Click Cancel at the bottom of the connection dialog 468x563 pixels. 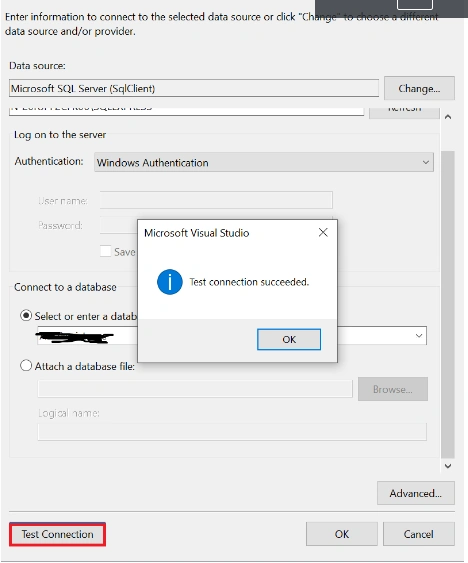tap(418, 534)
